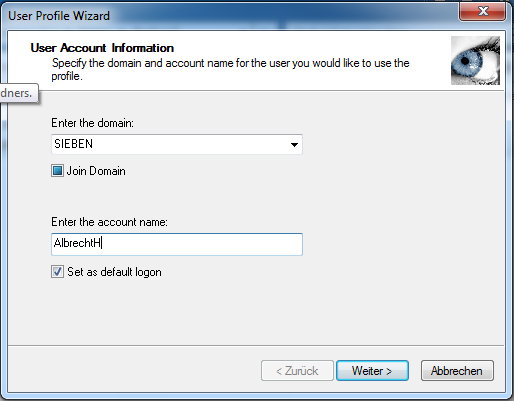Viewport: 514px width, 401px height.
Task: Click the "Enter the account name:" label
Action: [x=109, y=222]
